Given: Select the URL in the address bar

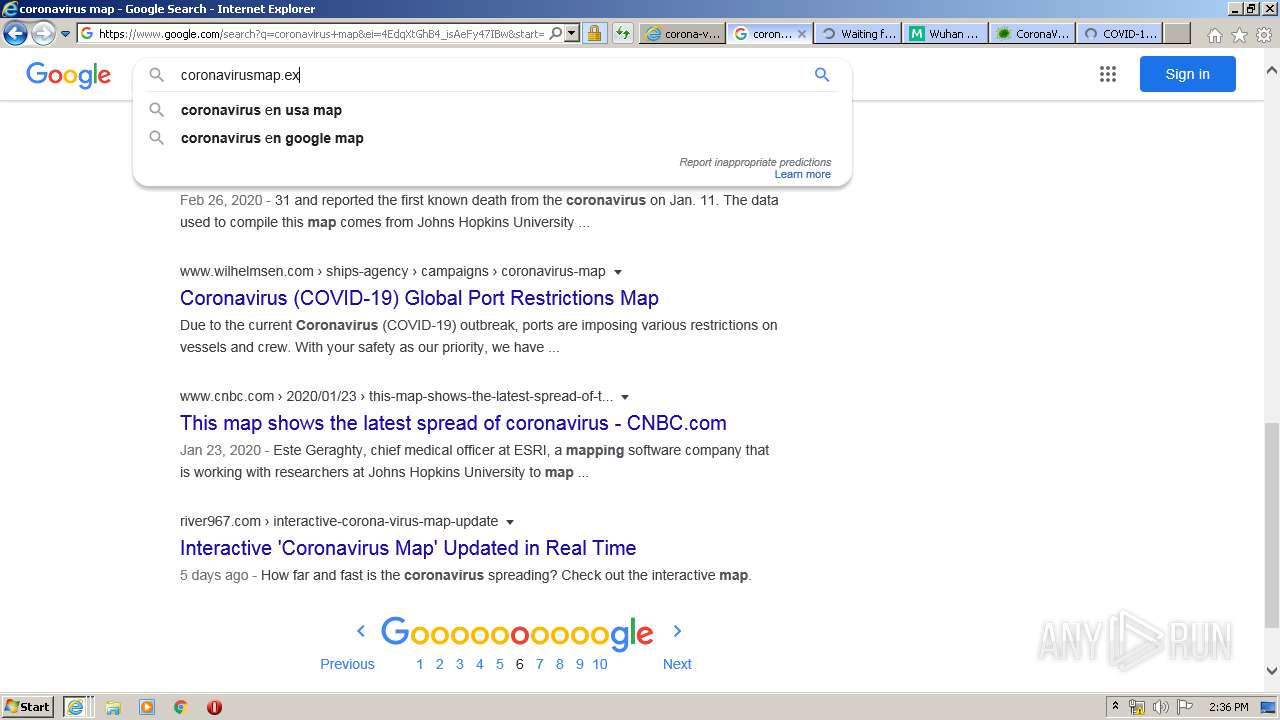Looking at the screenshot, I should point(320,33).
